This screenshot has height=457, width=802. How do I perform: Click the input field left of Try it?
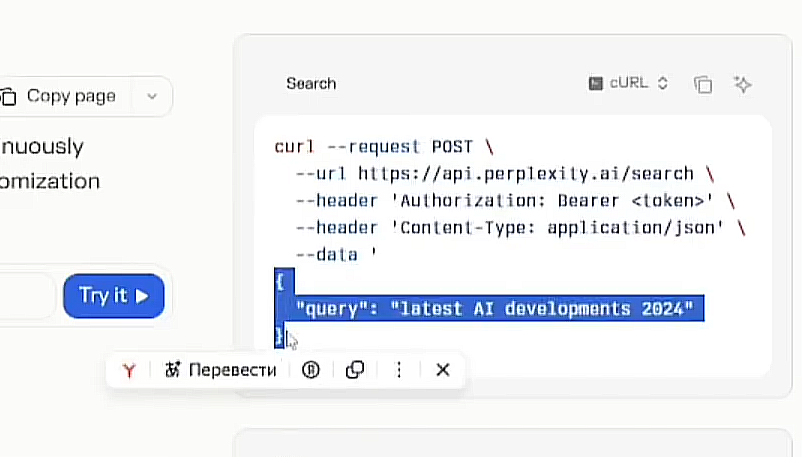click(x=25, y=296)
